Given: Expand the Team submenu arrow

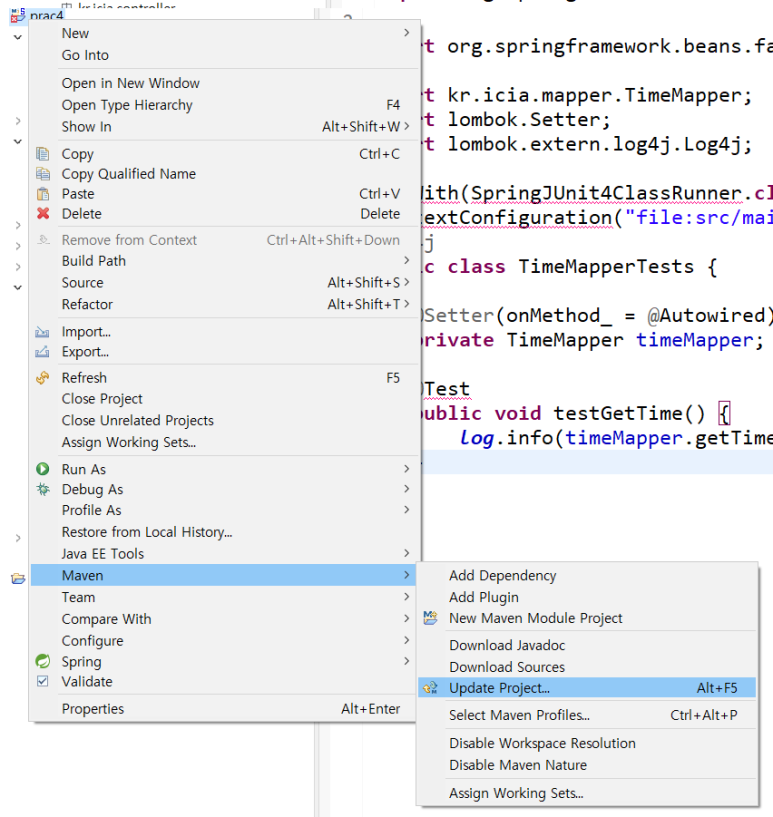Looking at the screenshot, I should (x=407, y=597).
